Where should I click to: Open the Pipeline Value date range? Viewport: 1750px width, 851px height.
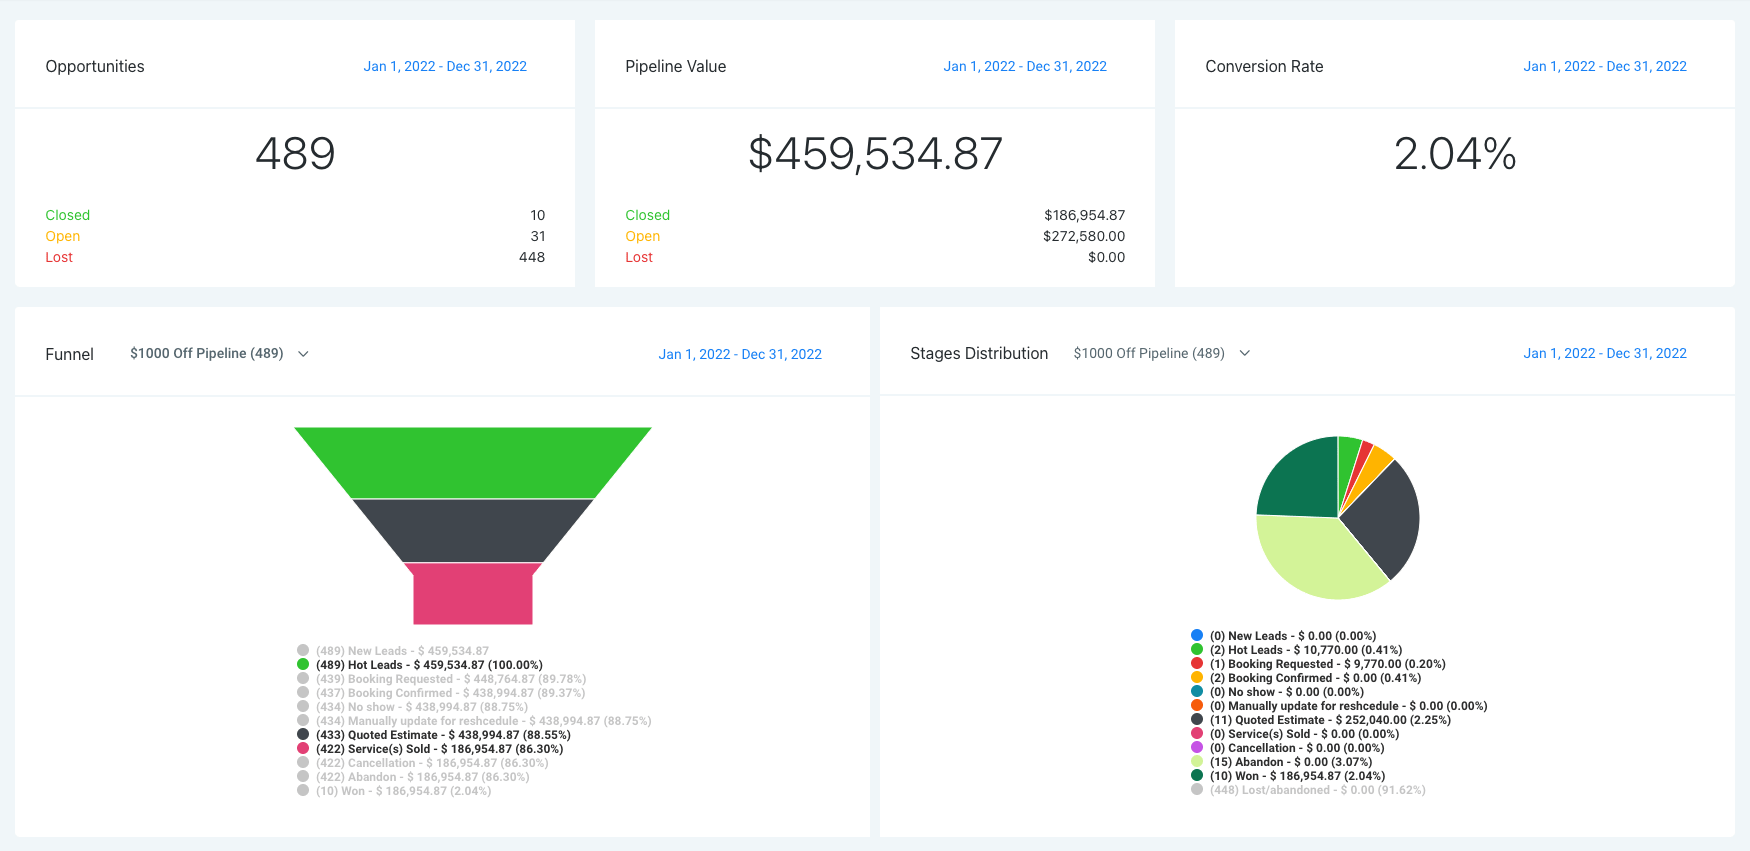pos(1025,66)
